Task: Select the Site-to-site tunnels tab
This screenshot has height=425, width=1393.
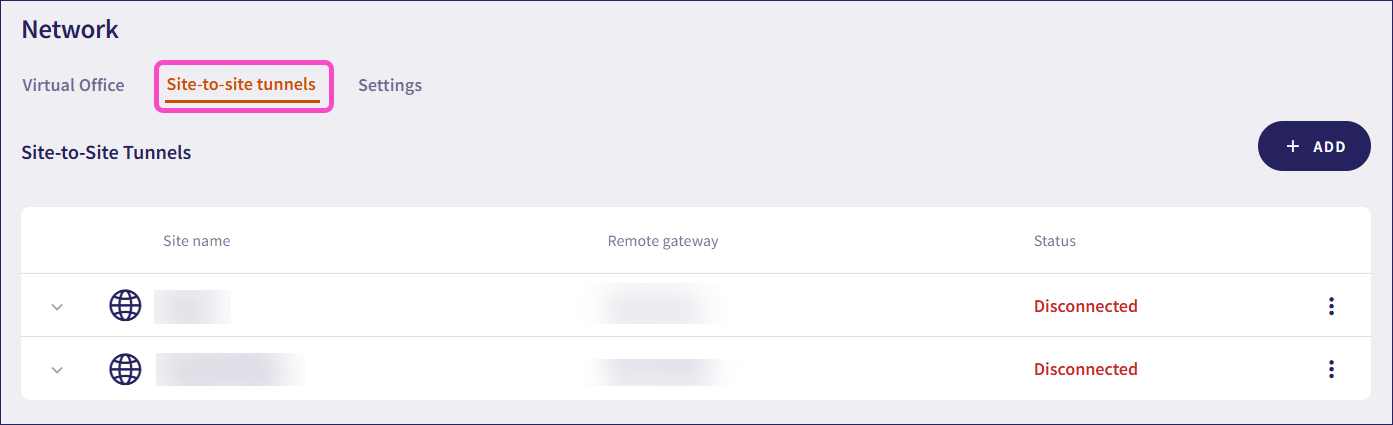Action: pos(241,85)
